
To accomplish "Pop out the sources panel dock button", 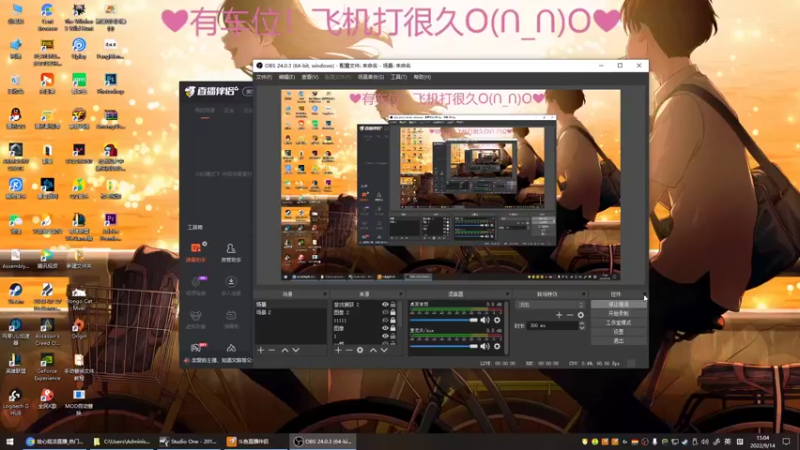I will (401, 294).
